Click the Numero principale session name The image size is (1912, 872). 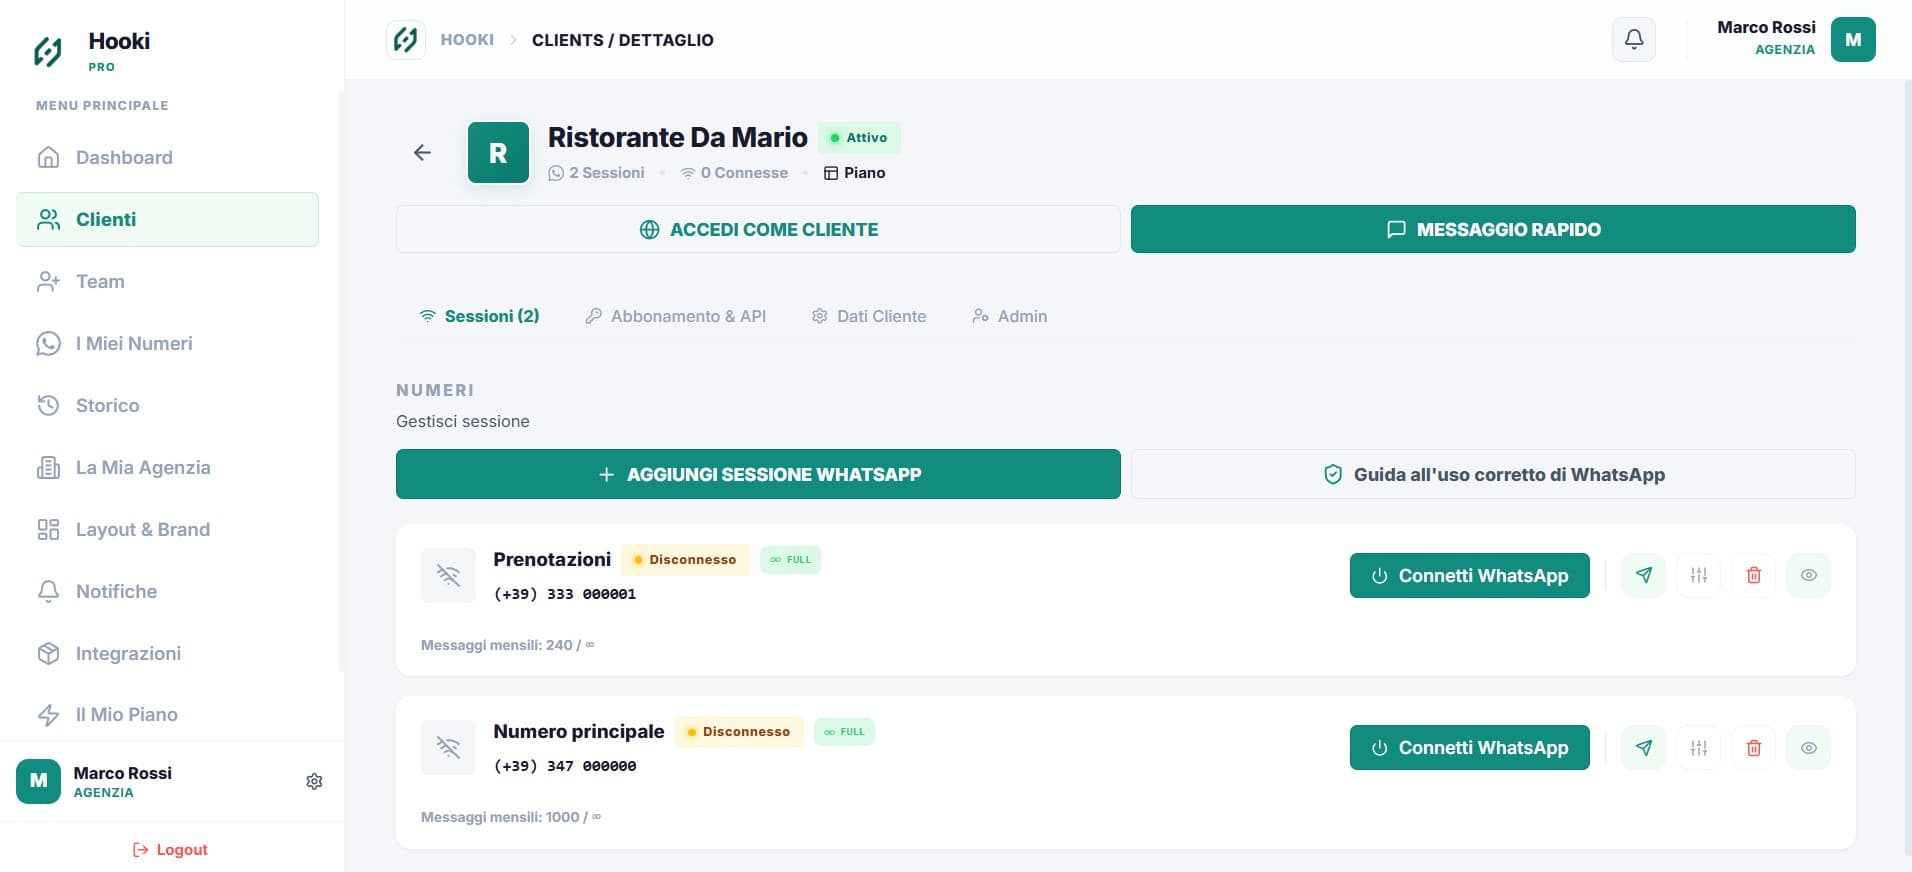tap(579, 731)
